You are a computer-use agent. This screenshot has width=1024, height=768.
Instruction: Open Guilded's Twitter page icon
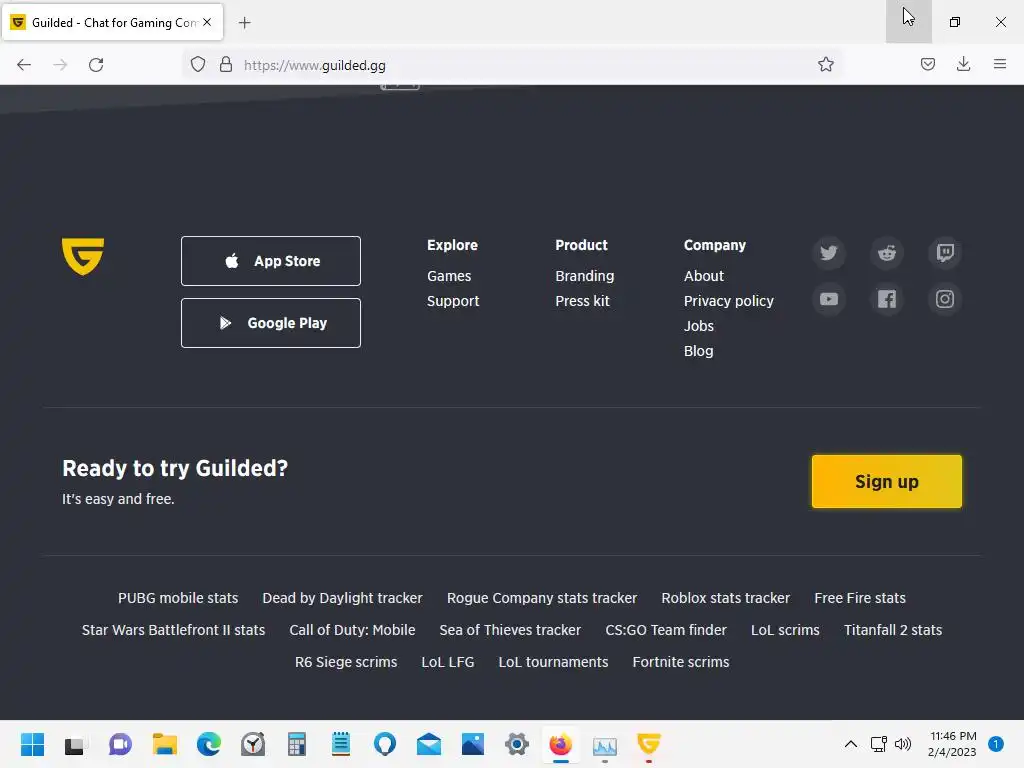(829, 253)
